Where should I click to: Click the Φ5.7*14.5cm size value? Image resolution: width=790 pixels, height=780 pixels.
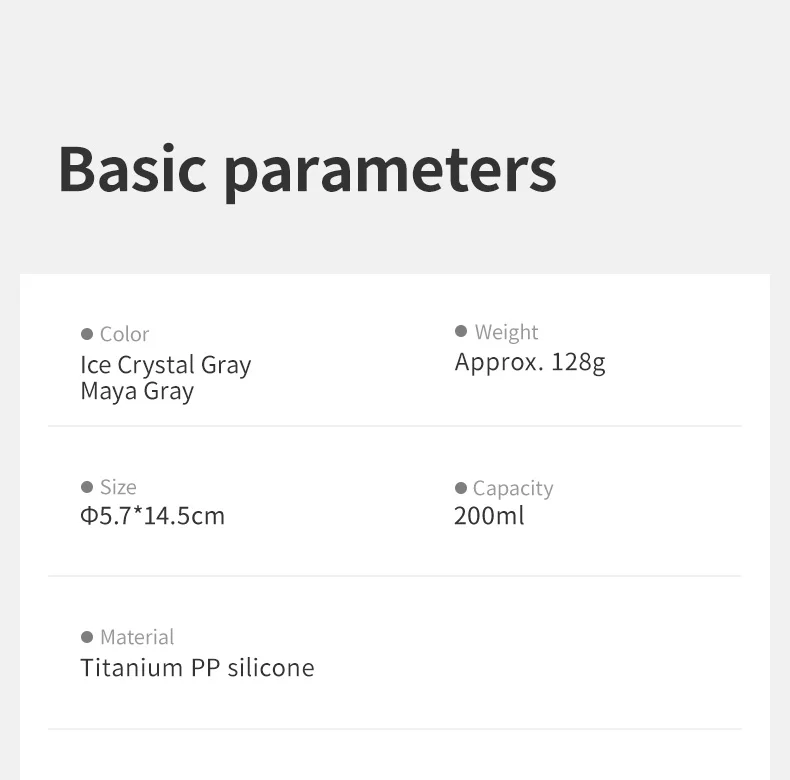pos(152,516)
